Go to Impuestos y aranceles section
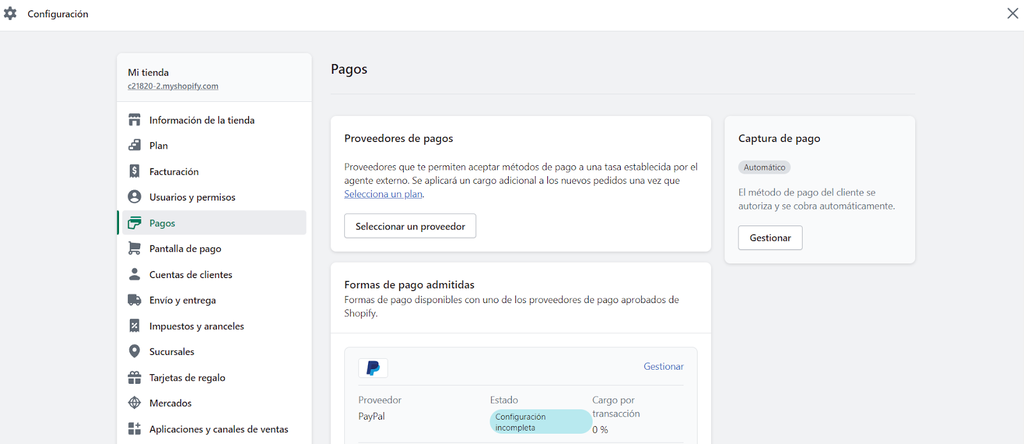 point(196,326)
